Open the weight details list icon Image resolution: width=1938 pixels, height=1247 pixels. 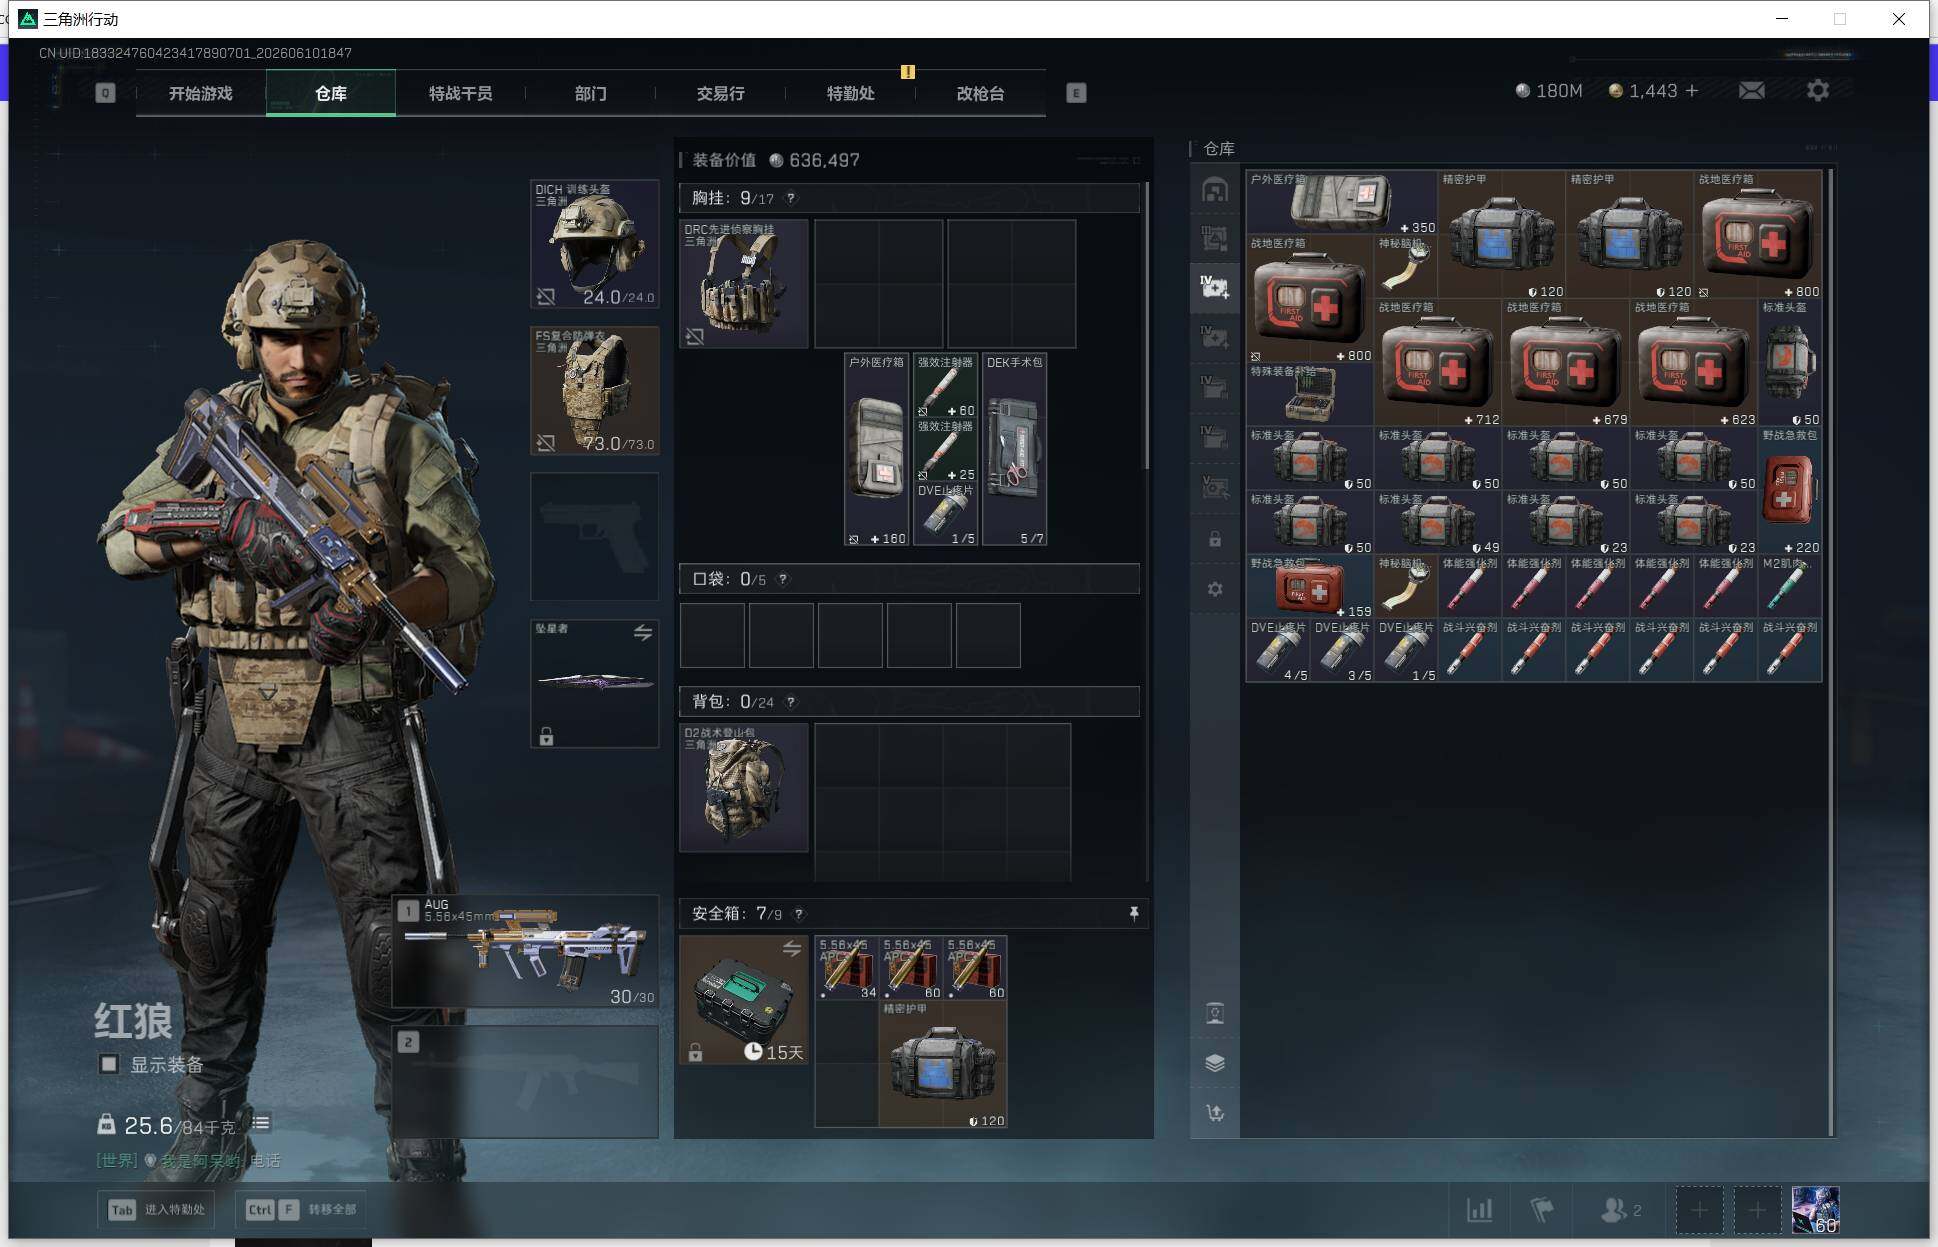pyautogui.click(x=261, y=1124)
